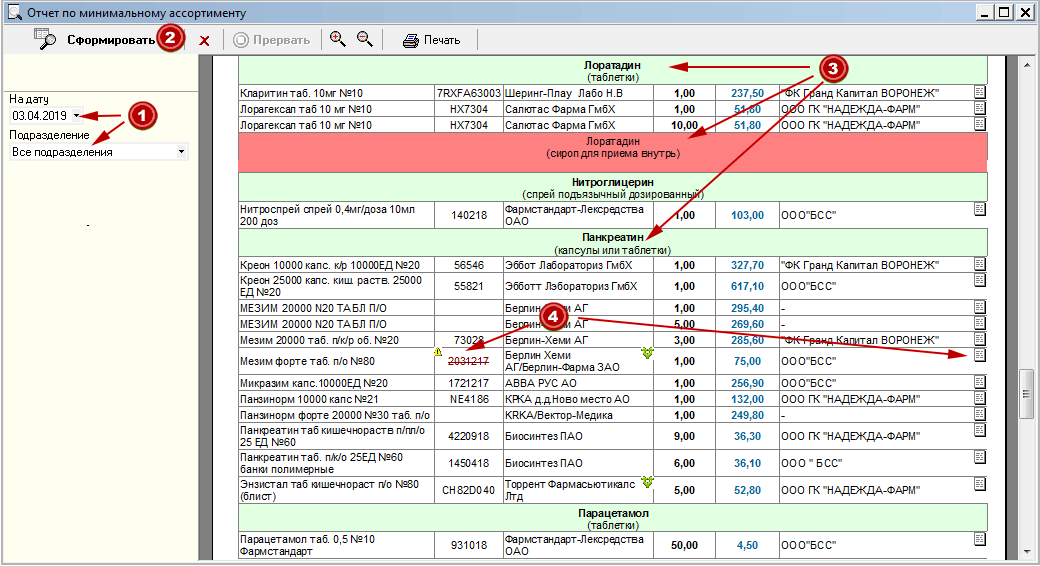Open document icon for Лорагексал 10,00 row
This screenshot has width=1040, height=566.
pyautogui.click(x=980, y=123)
